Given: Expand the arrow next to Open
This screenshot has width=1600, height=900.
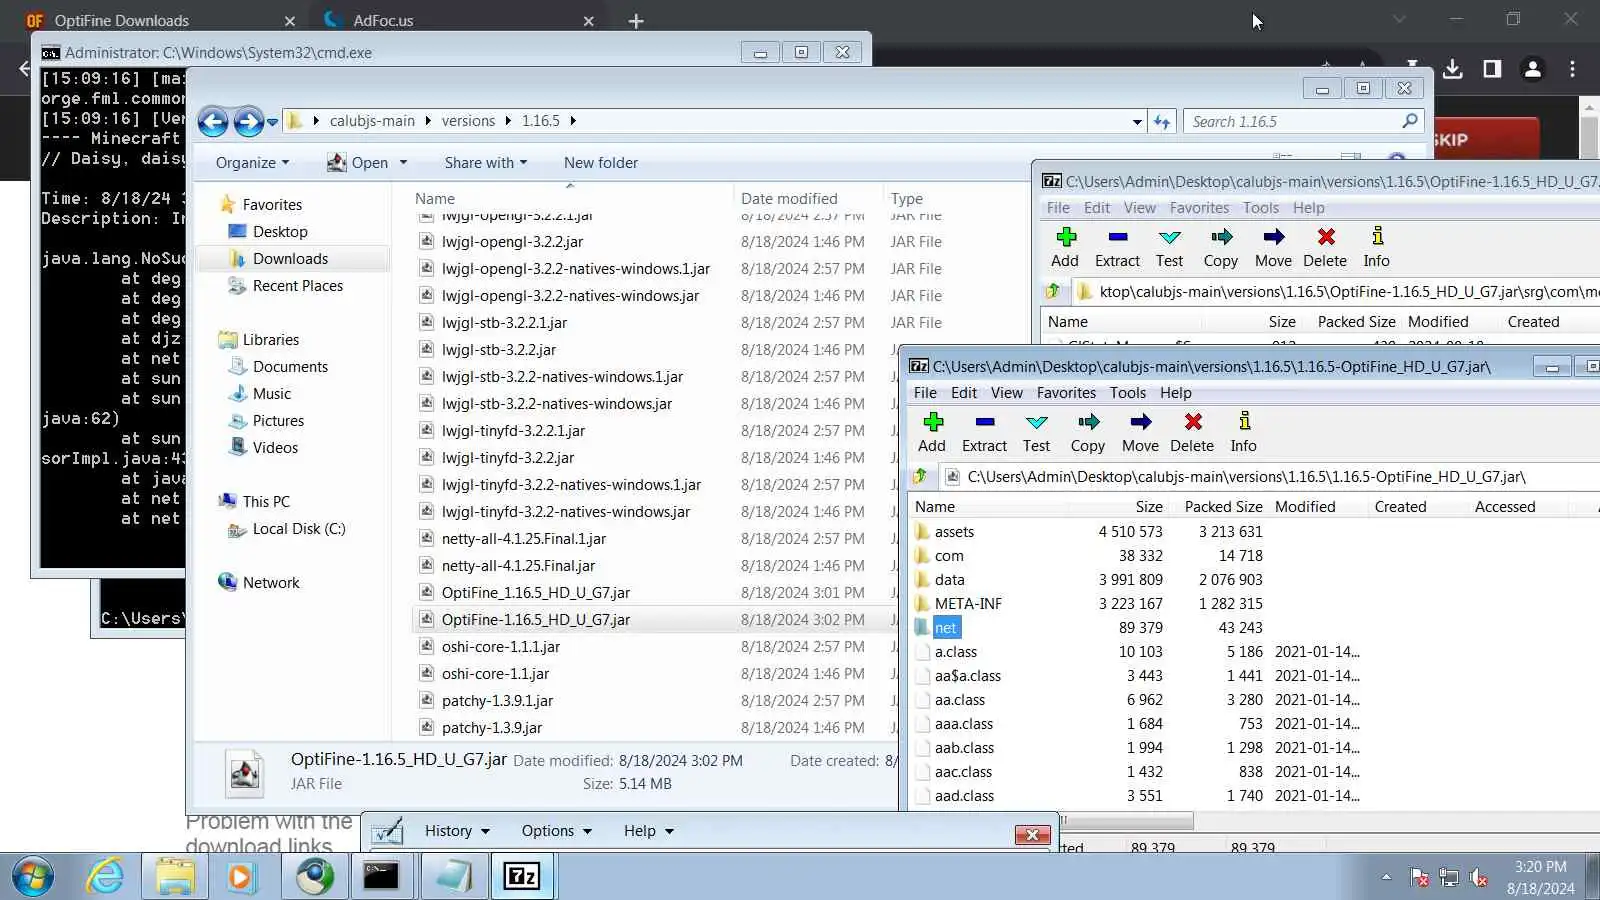Looking at the screenshot, I should [403, 163].
